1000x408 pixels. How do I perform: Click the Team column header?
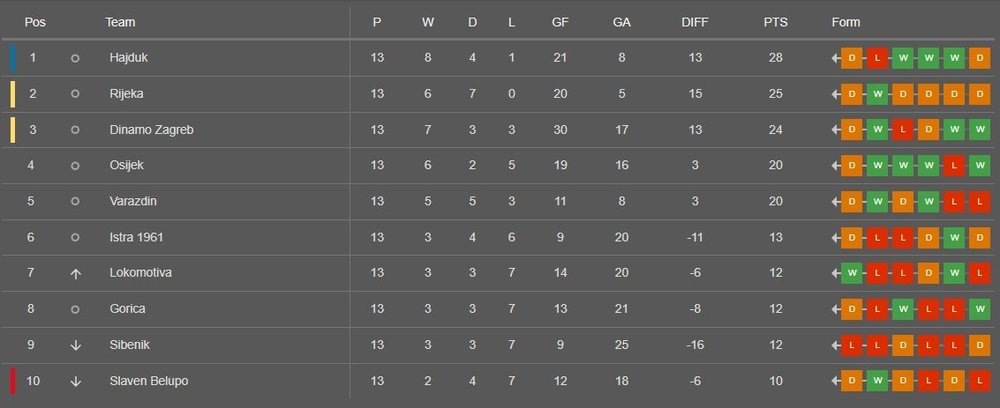click(120, 23)
